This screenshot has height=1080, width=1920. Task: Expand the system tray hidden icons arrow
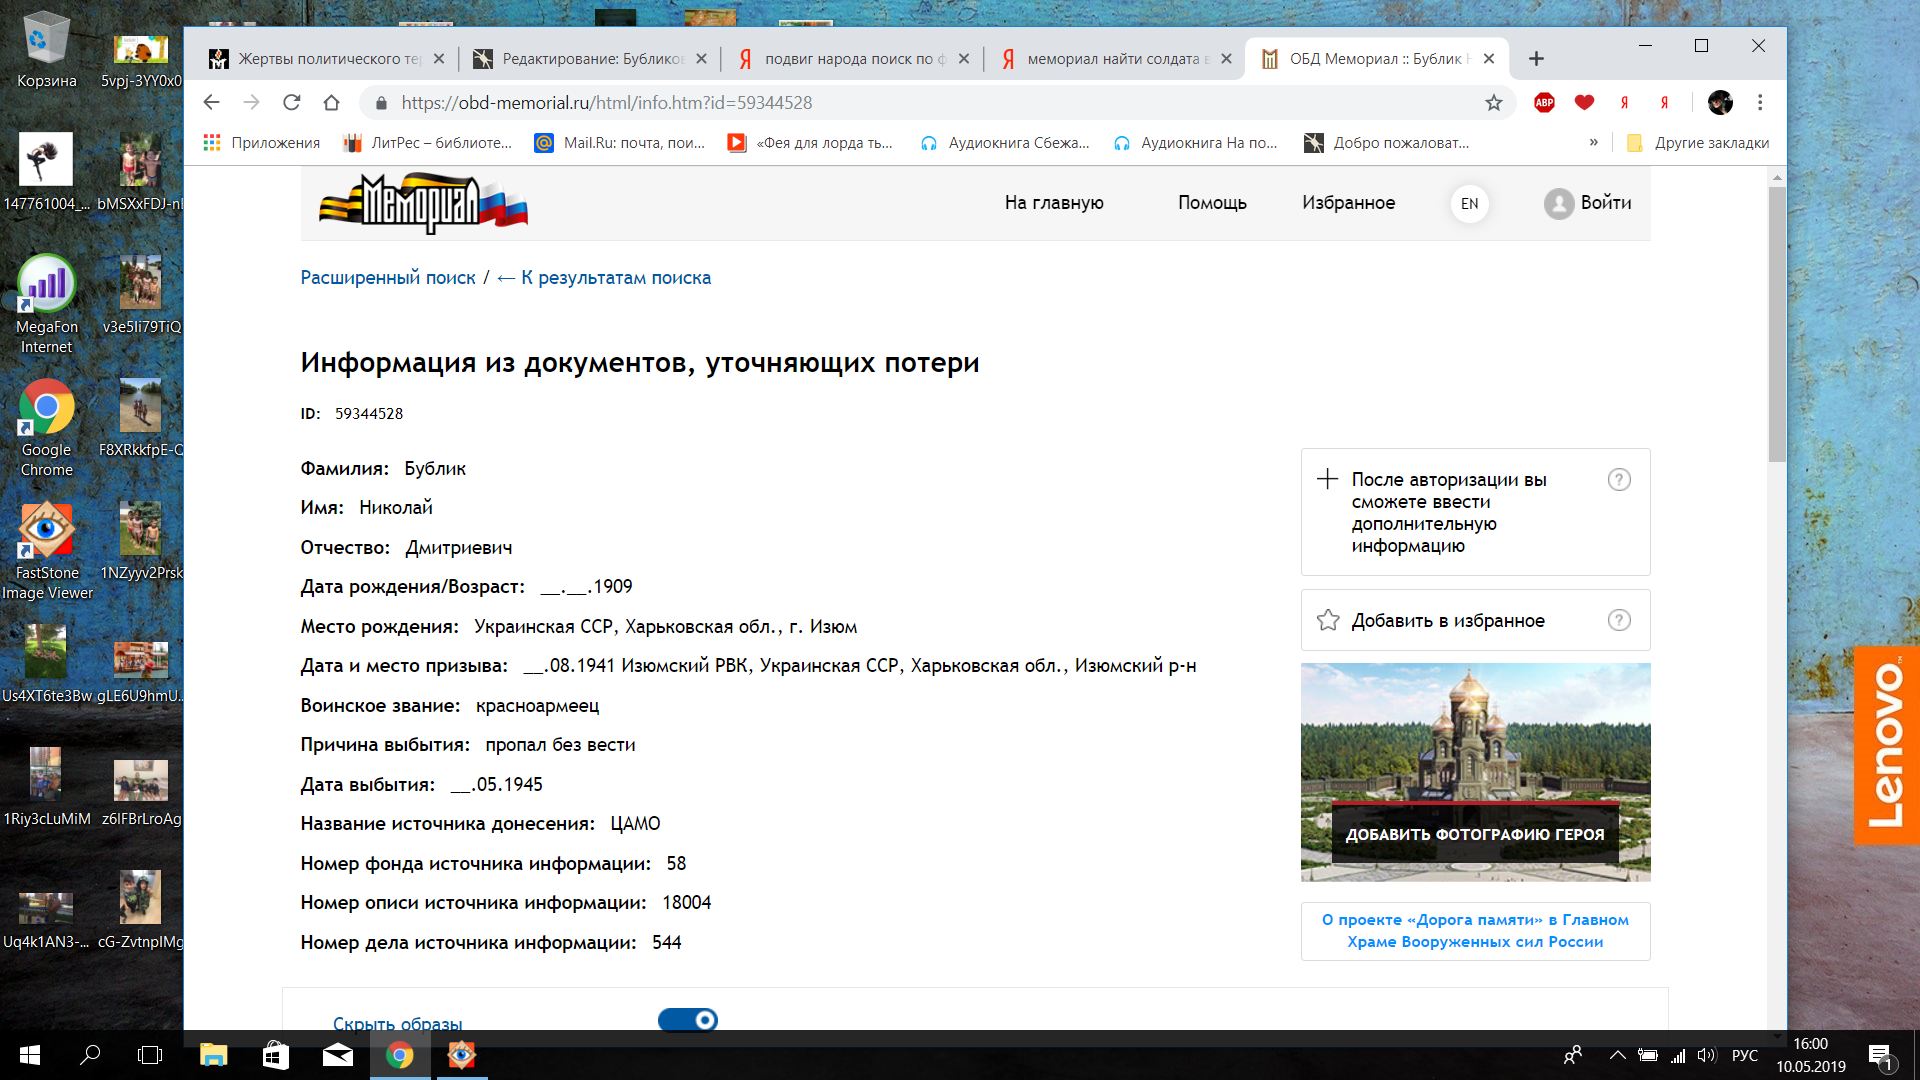[x=1616, y=1055]
